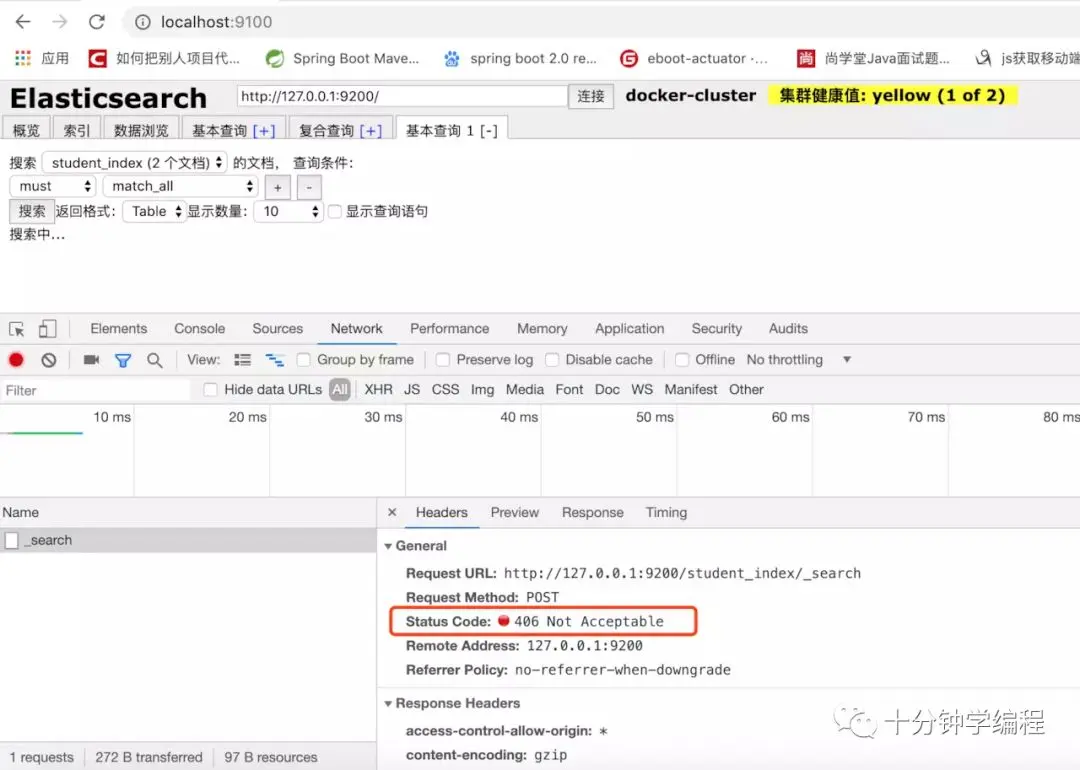Click the cluster health yellow status
The height and width of the screenshot is (770, 1080).
click(x=892, y=96)
